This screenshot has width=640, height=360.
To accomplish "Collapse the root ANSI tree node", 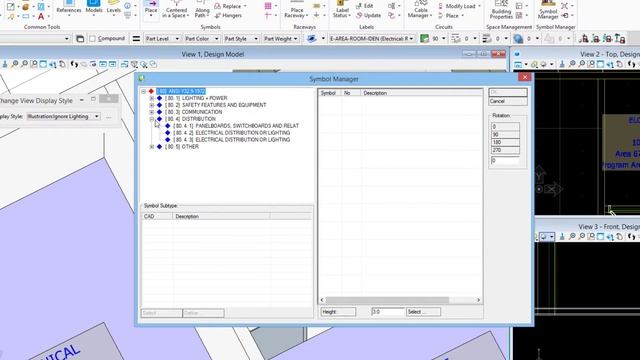I will point(144,91).
